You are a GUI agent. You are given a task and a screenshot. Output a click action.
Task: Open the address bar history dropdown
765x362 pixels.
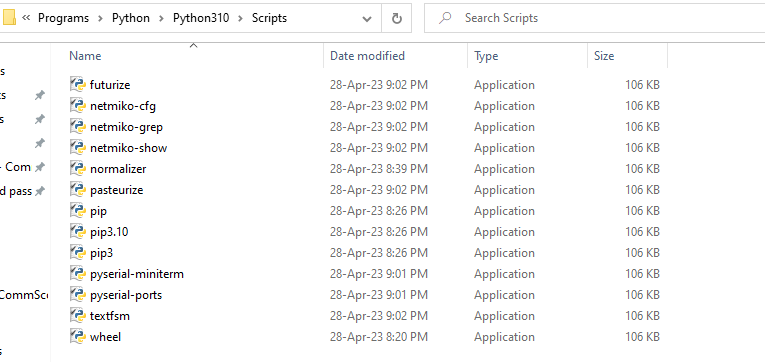point(367,19)
